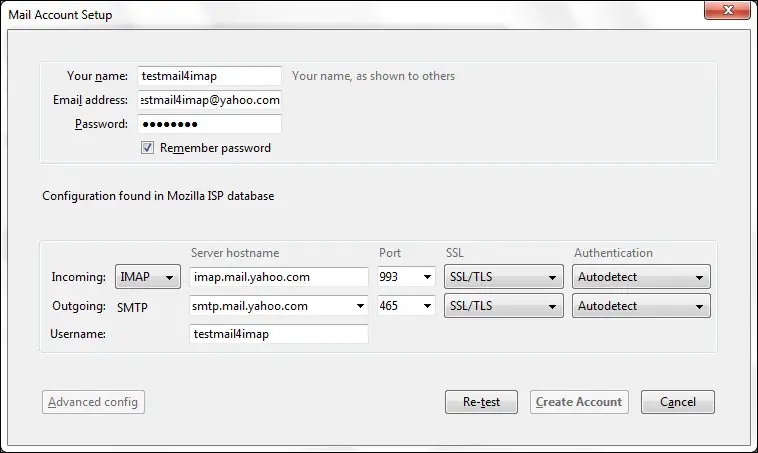
Task: Click the Create Account button
Action: pos(579,402)
